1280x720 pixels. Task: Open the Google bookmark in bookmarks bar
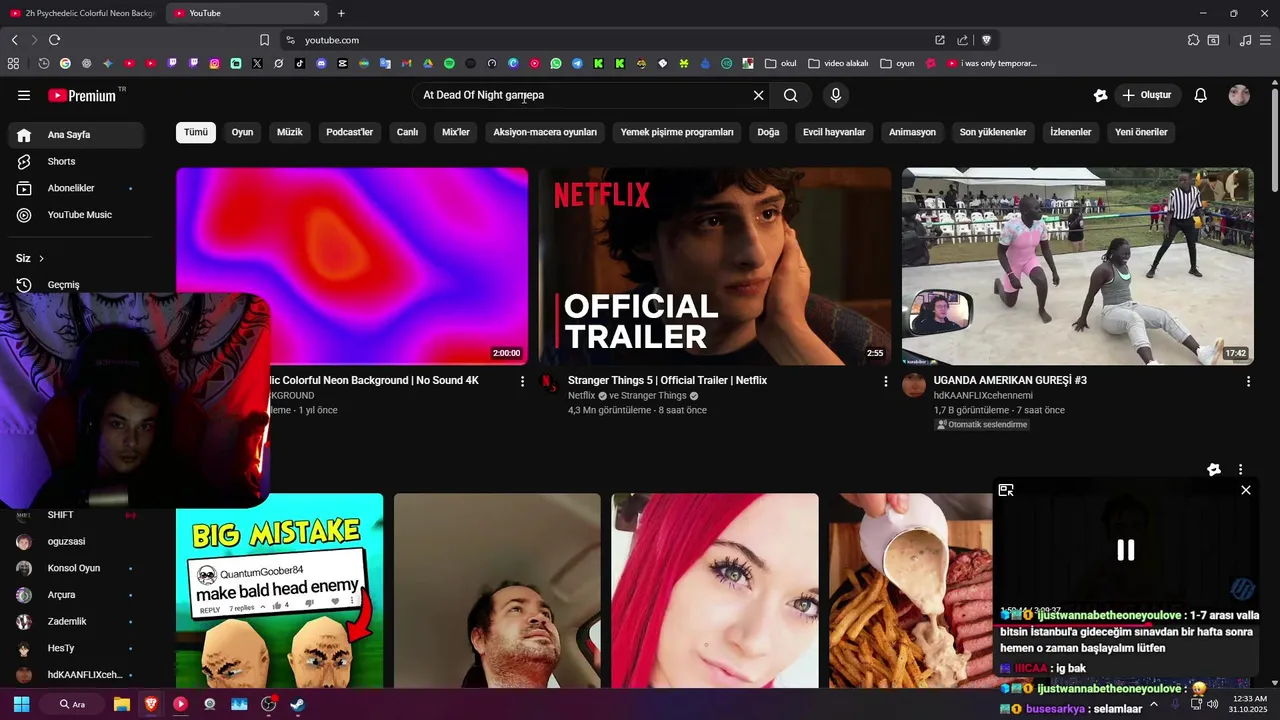[x=65, y=63]
